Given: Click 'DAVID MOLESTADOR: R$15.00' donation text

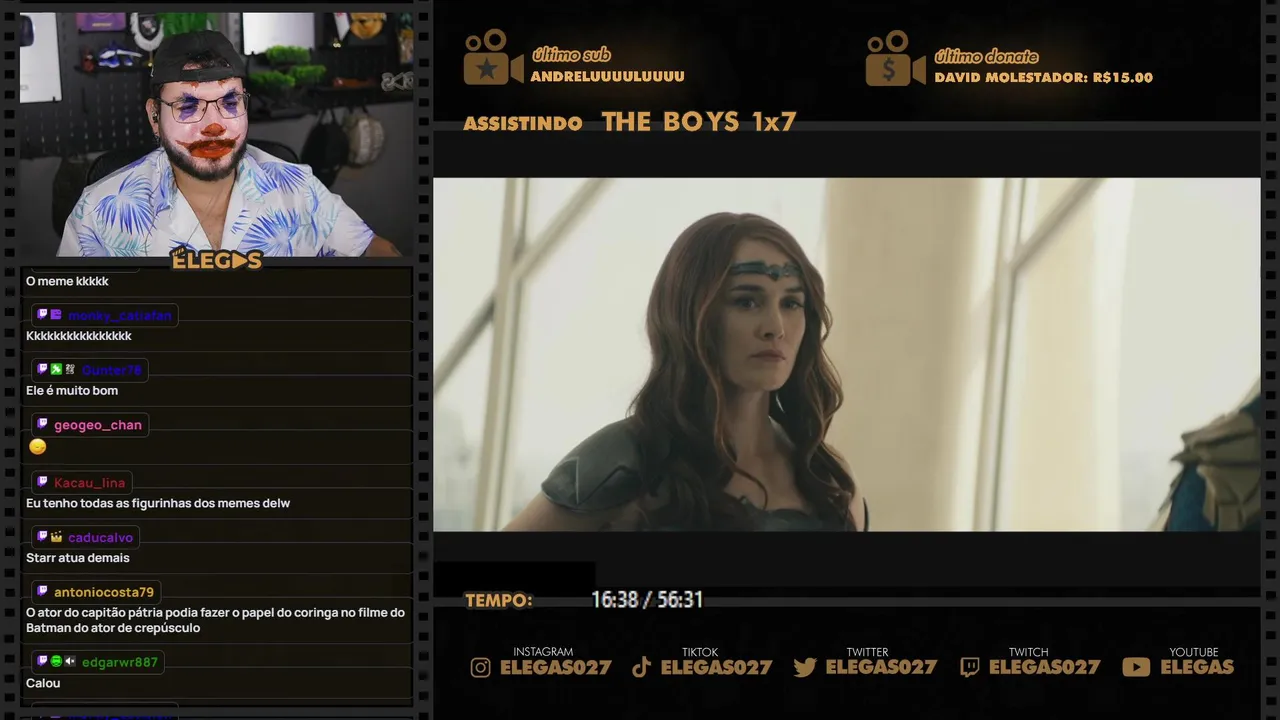Looking at the screenshot, I should [1044, 77].
